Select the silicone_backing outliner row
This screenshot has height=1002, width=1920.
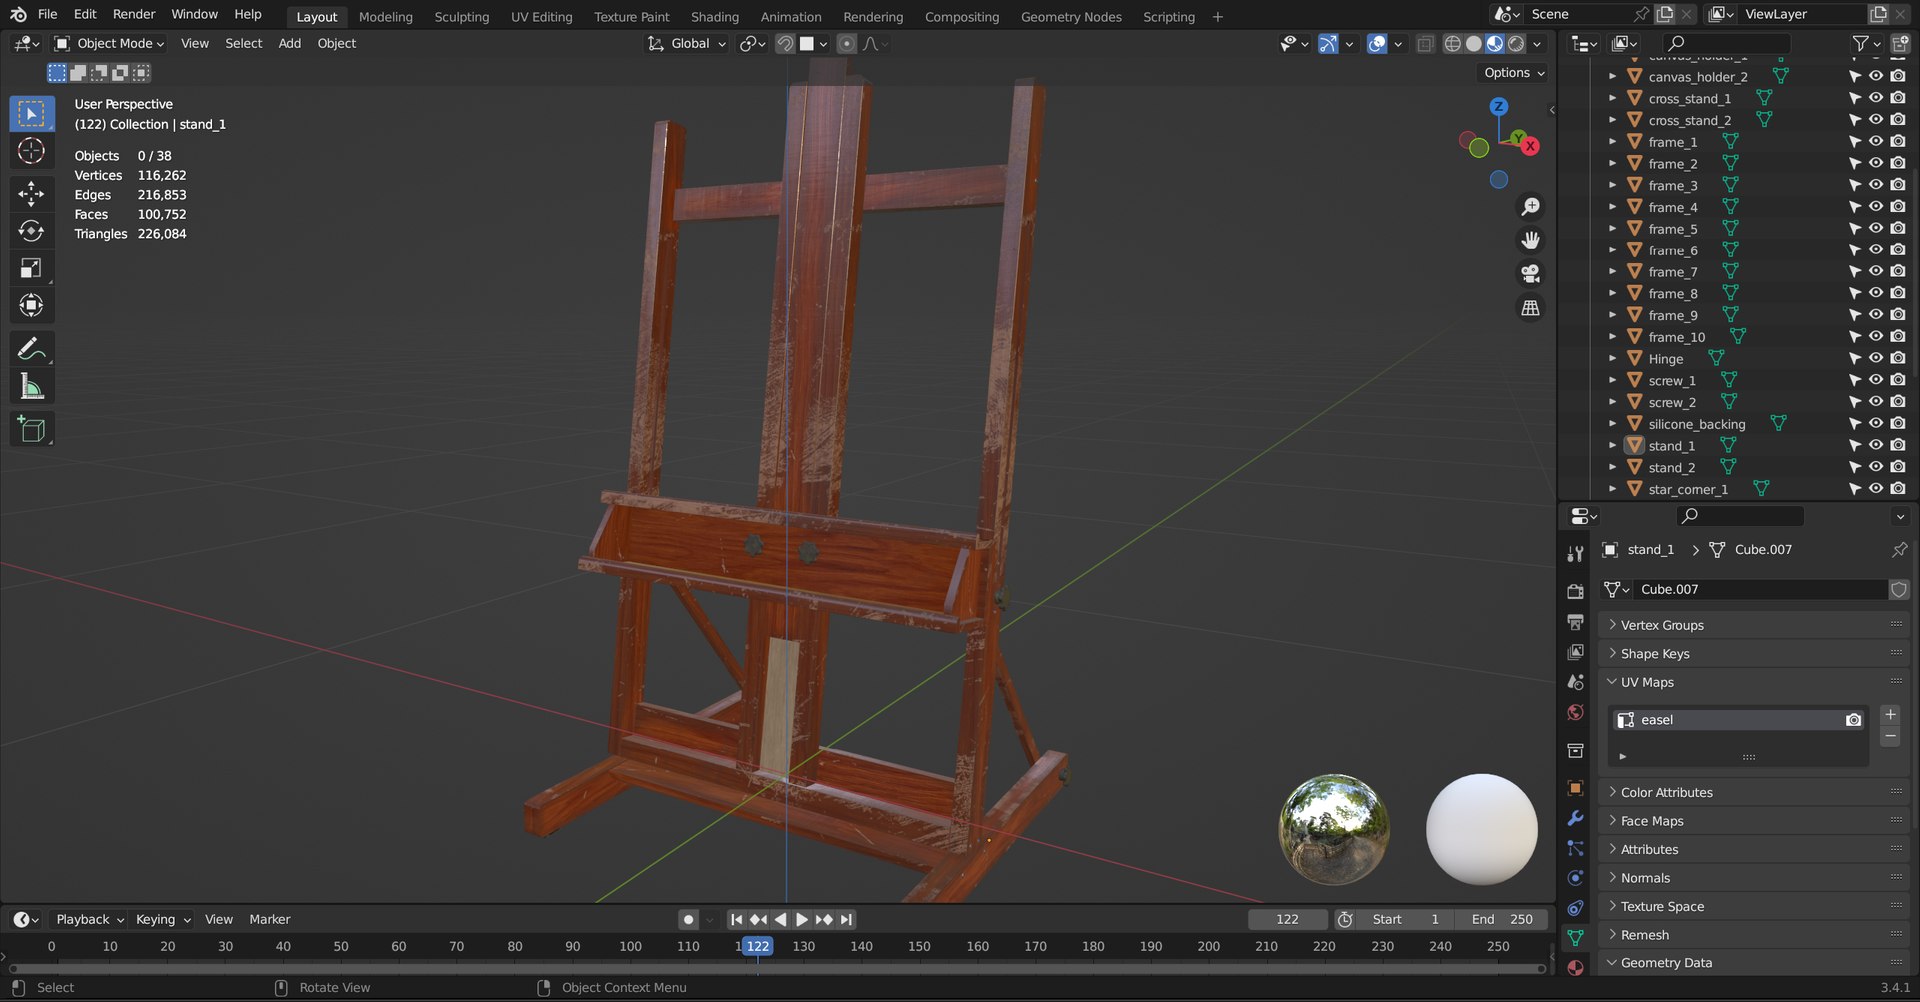1736,424
